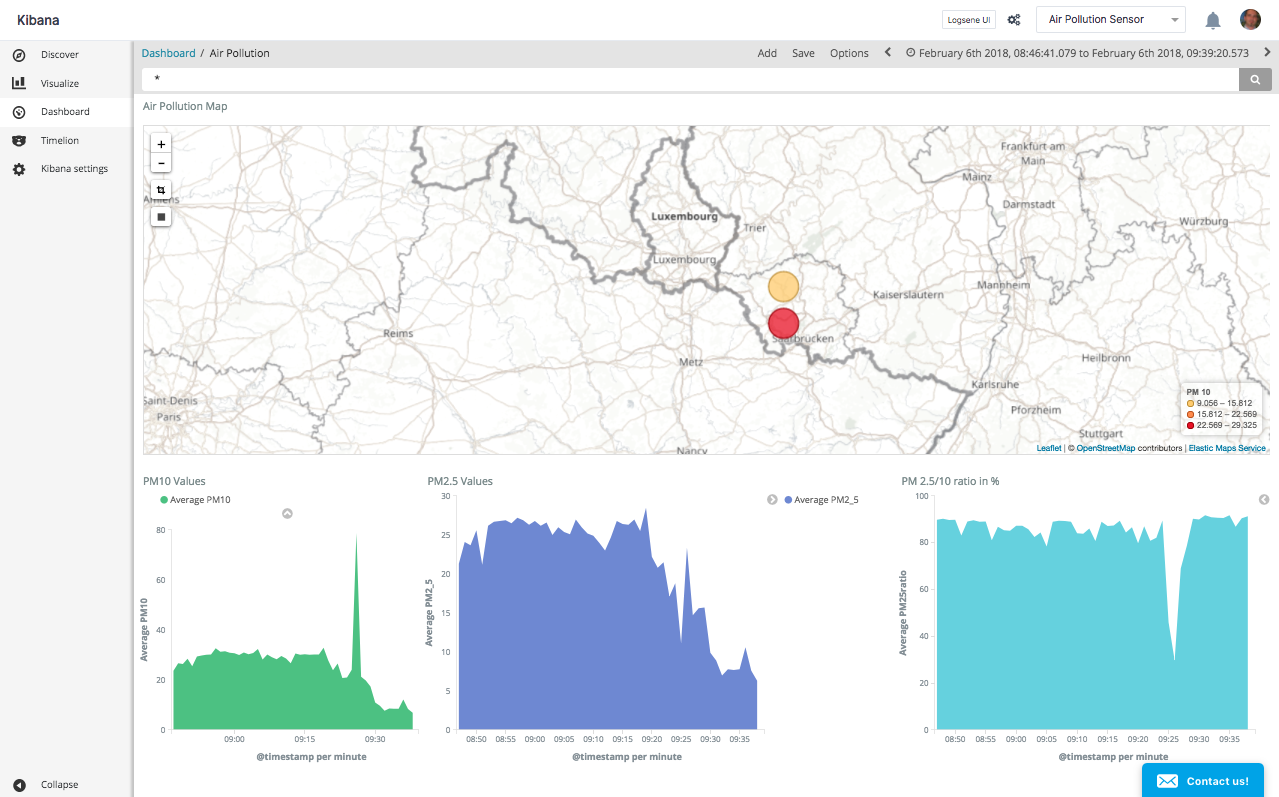Click the Collapse label
The height and width of the screenshot is (797, 1279).
[x=59, y=785]
